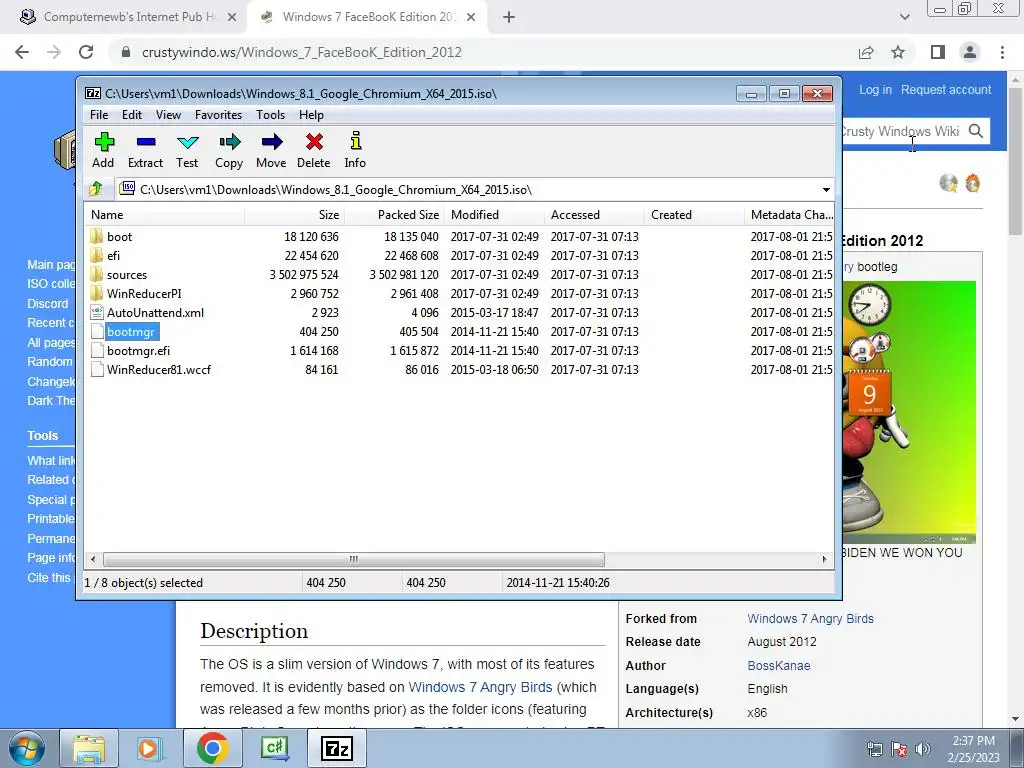Select the highlighted bootmgr file name
The height and width of the screenshot is (768, 1024).
[x=131, y=332]
